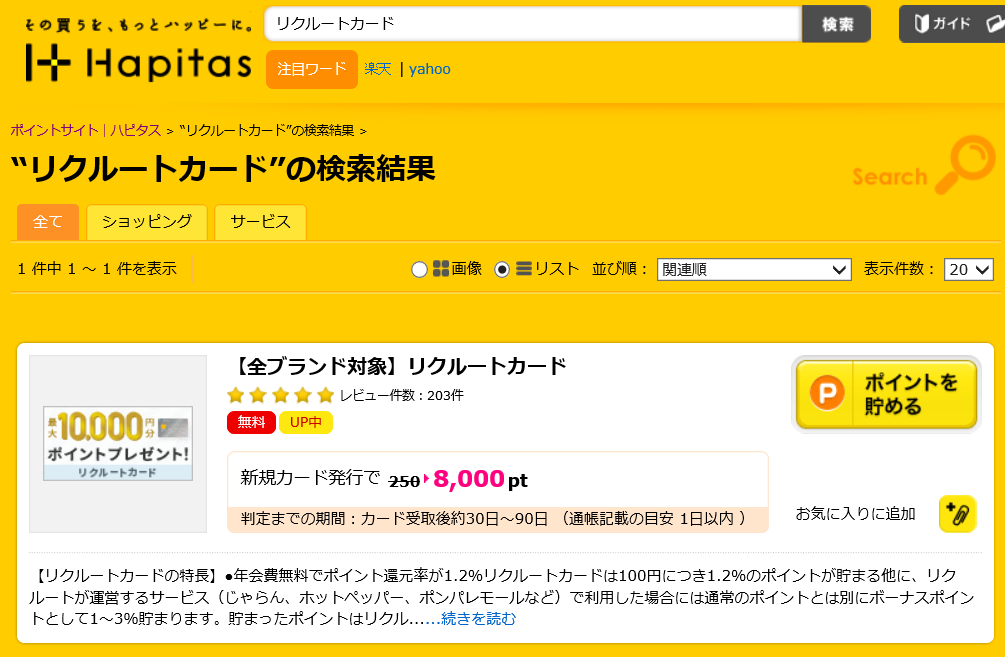The height and width of the screenshot is (657, 1005).
Task: Click the ポイントを貯める button
Action: [886, 394]
